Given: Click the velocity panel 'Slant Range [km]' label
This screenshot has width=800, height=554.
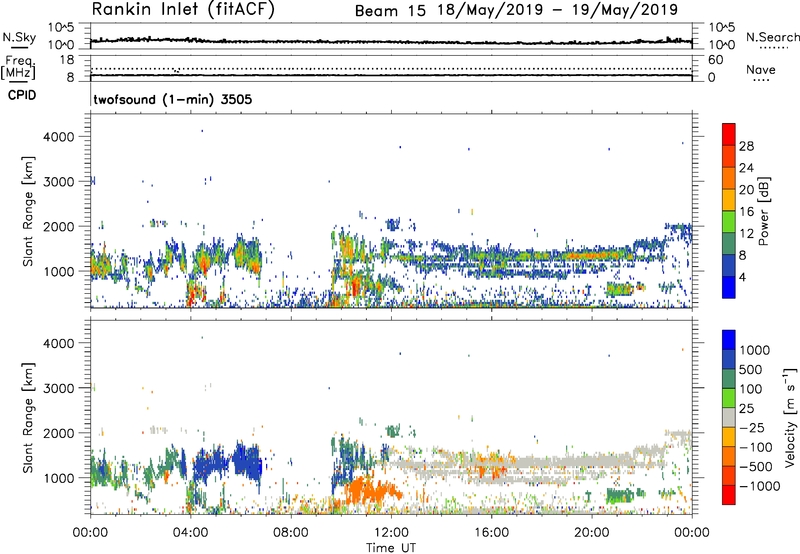Looking at the screenshot, I should tap(28, 417).
